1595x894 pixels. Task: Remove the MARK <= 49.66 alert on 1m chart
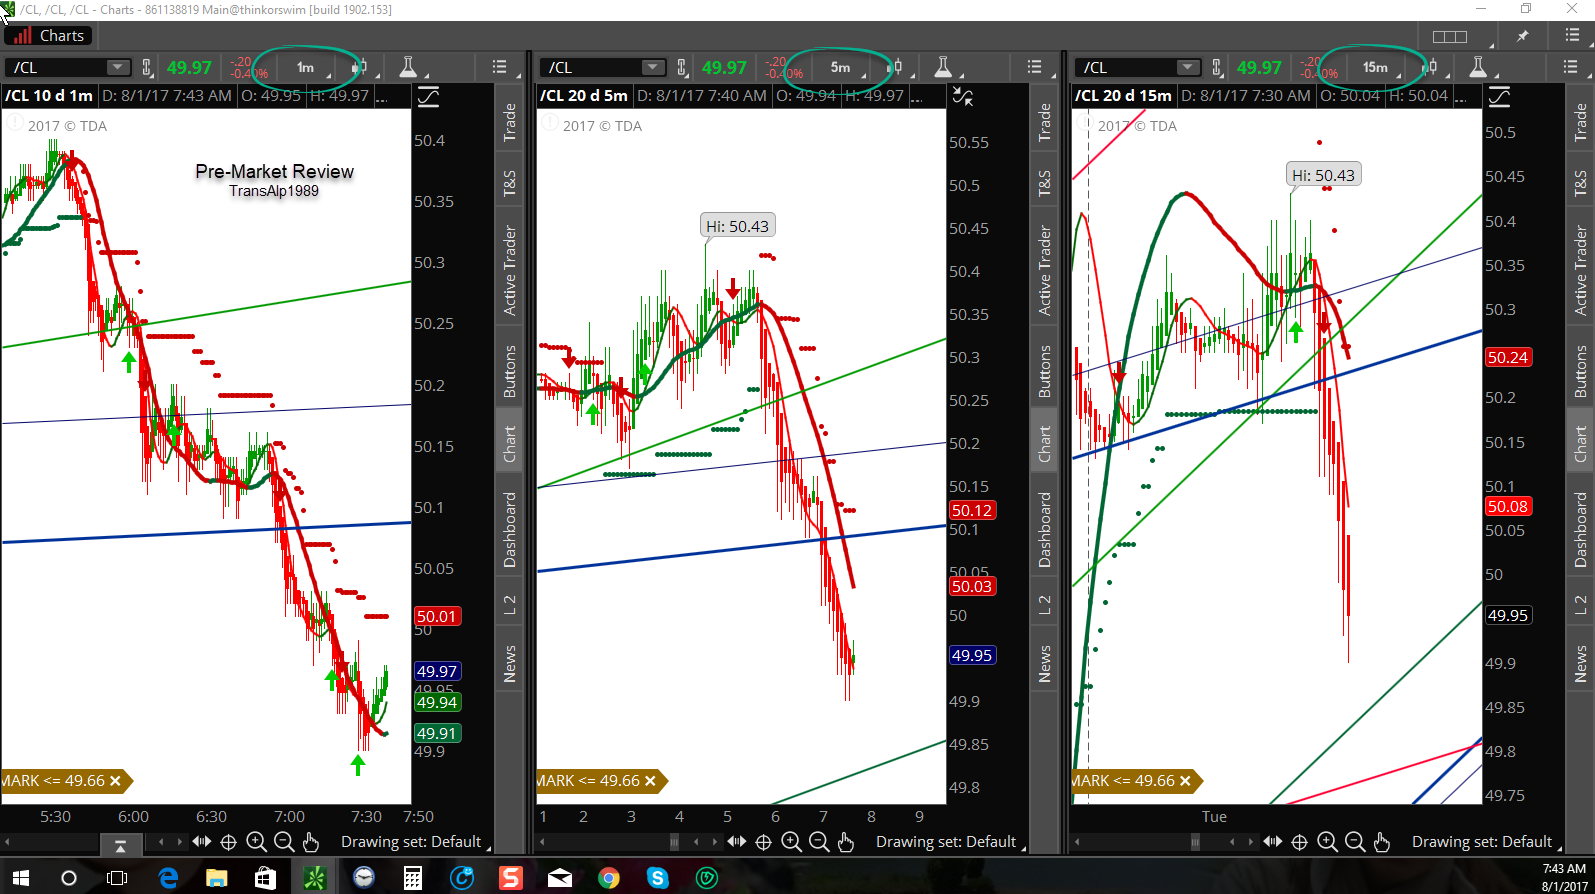(115, 781)
